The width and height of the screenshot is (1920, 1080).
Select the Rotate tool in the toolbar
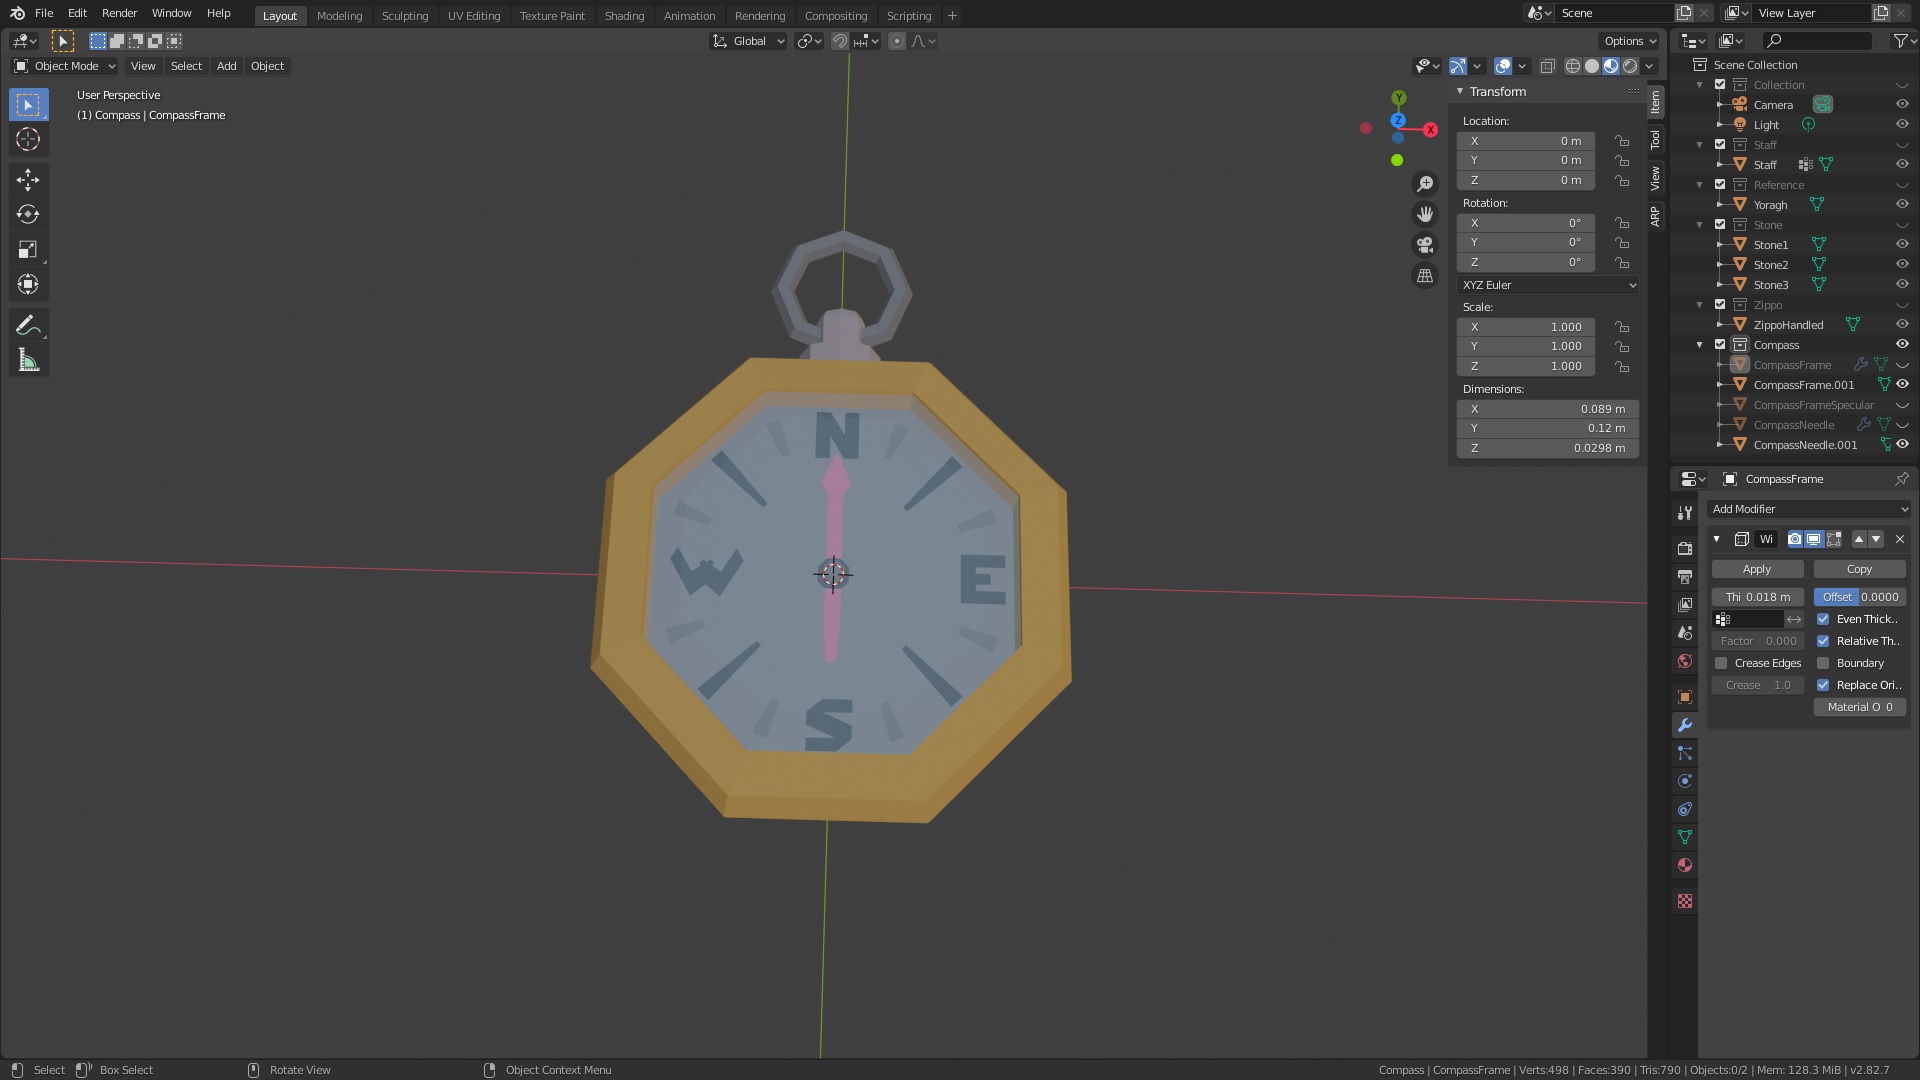[28, 215]
